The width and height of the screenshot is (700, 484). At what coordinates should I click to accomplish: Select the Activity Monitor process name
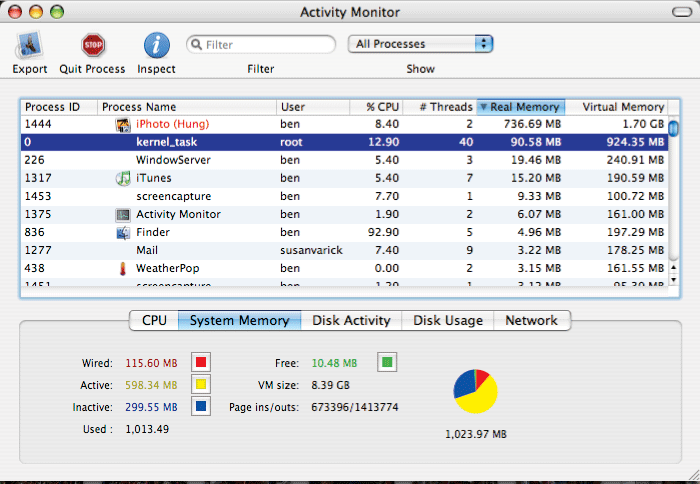click(178, 214)
